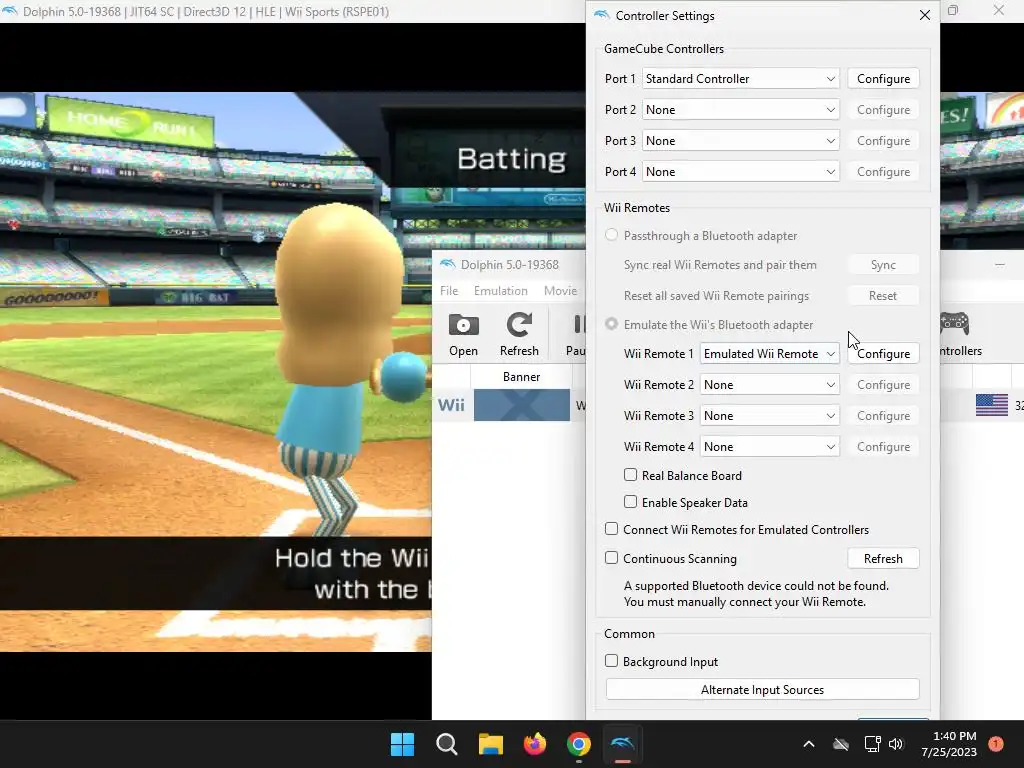The height and width of the screenshot is (768, 1024).
Task: Open the Emulation menu in Dolphin window
Action: point(501,291)
